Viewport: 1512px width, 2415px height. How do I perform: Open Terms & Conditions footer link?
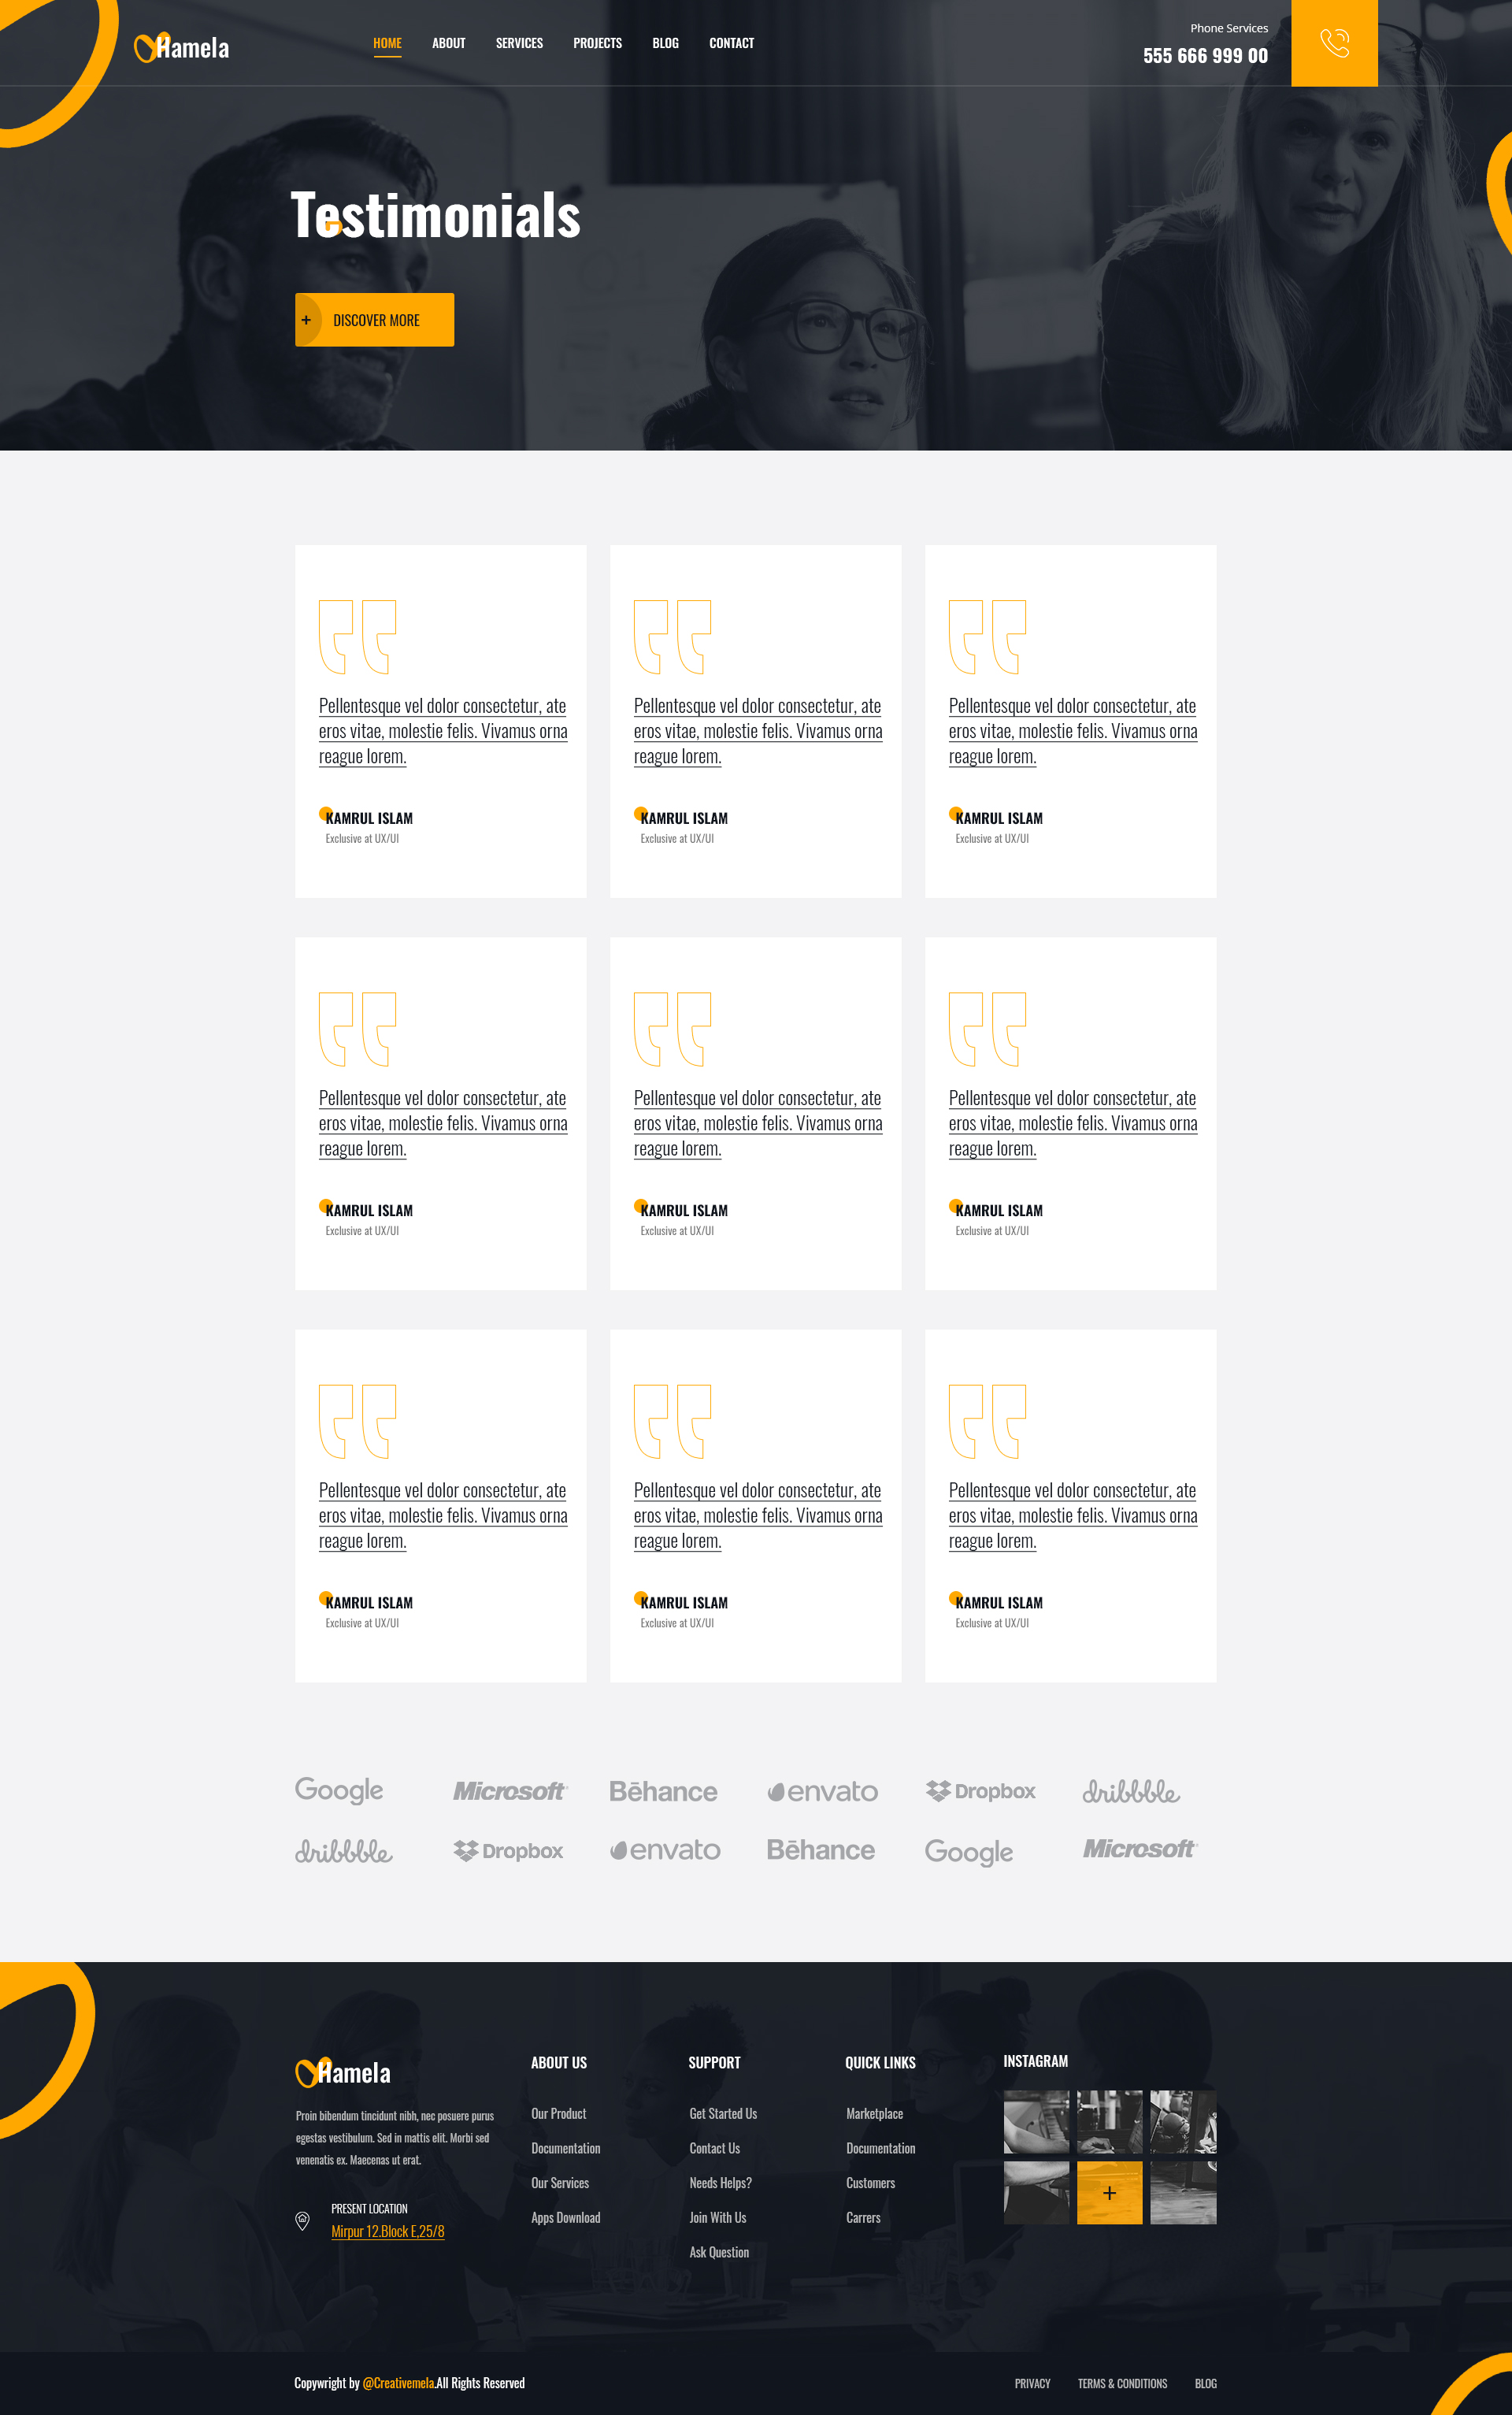1122,2384
